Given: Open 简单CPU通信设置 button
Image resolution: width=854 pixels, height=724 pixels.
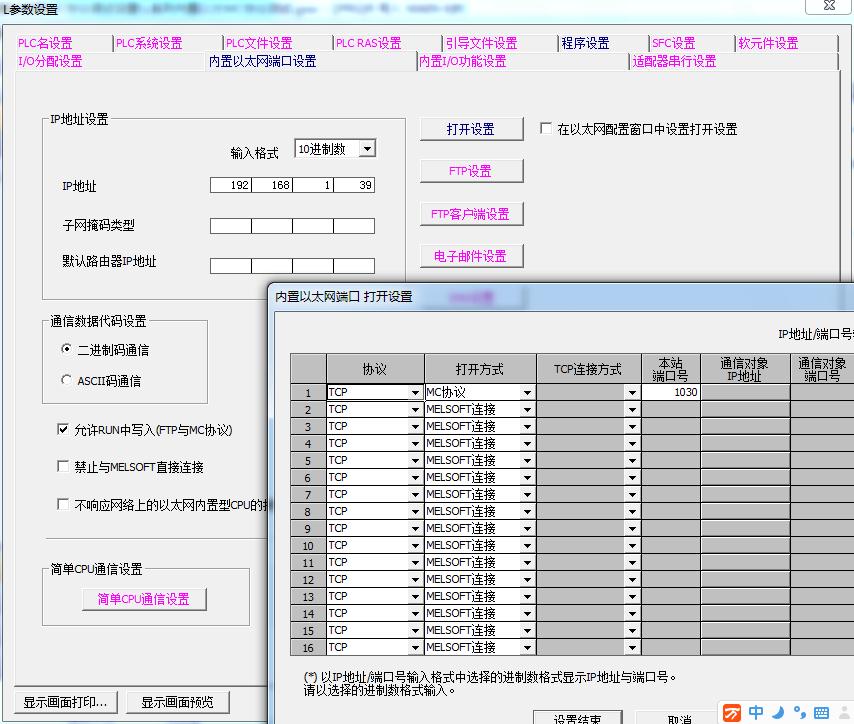Looking at the screenshot, I should point(144,599).
